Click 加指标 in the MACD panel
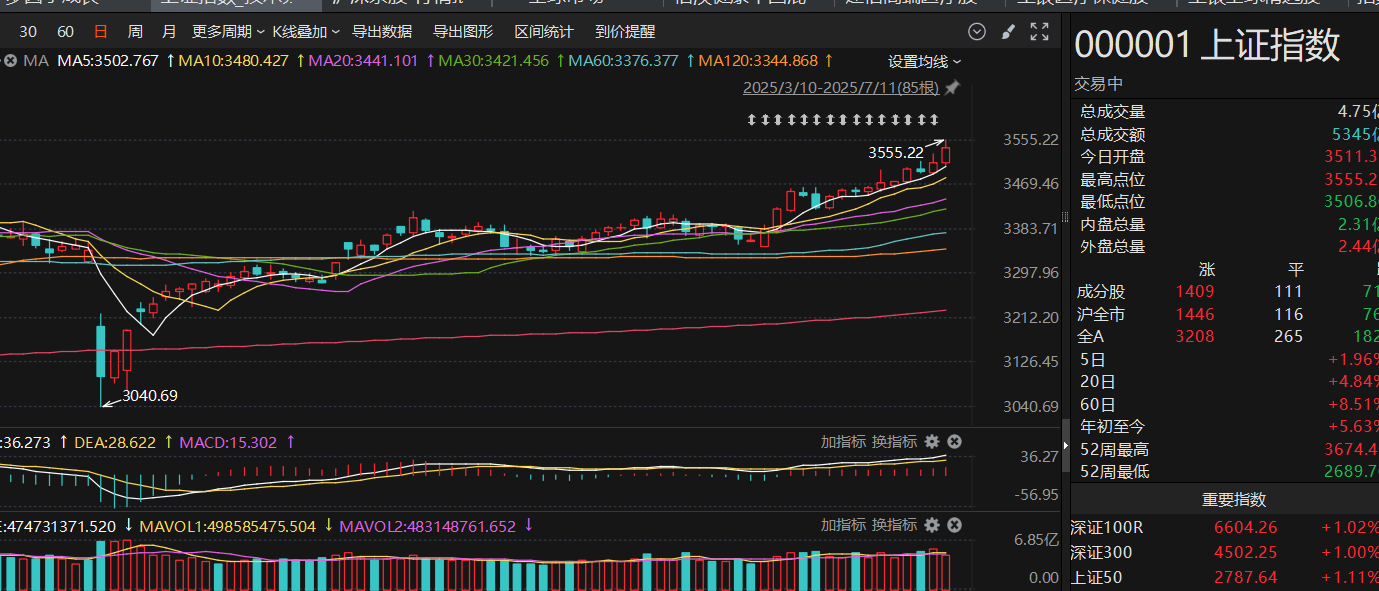1379x591 pixels. coord(843,442)
